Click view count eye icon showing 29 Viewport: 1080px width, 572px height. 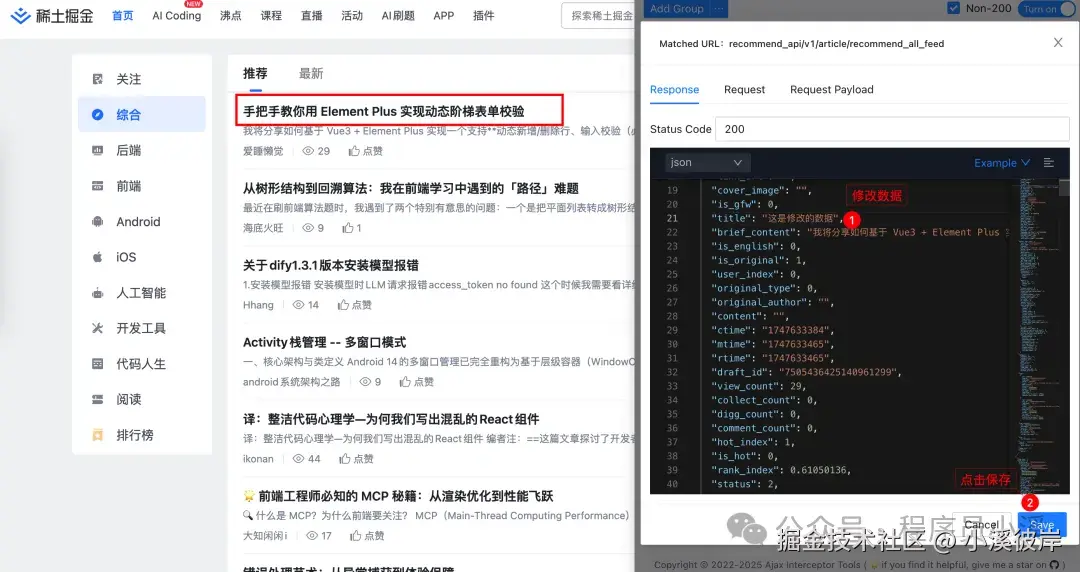pyautogui.click(x=308, y=151)
